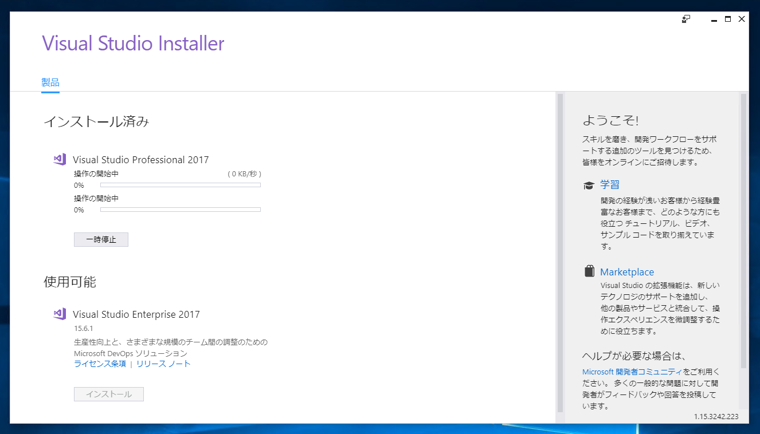Click the feedback icon in title bar
Viewport: 760px width, 434px height.
(686, 19)
